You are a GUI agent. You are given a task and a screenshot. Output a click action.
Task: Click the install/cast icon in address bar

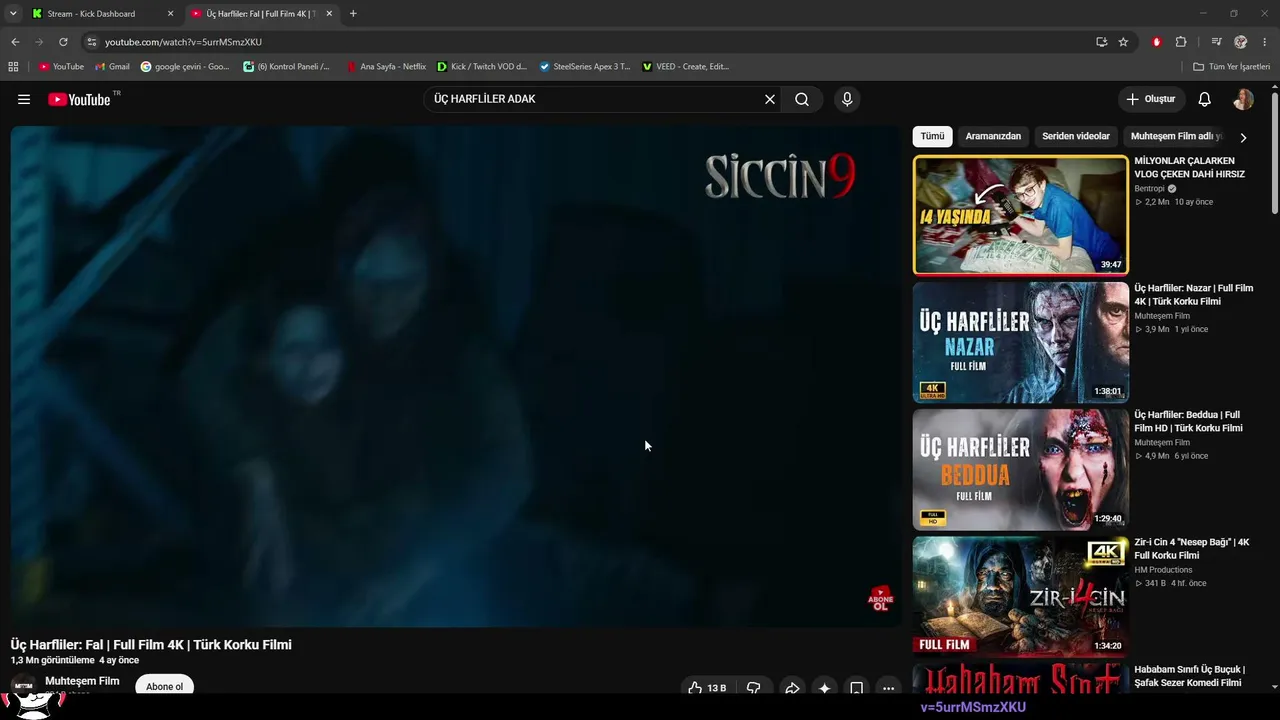[1101, 42]
